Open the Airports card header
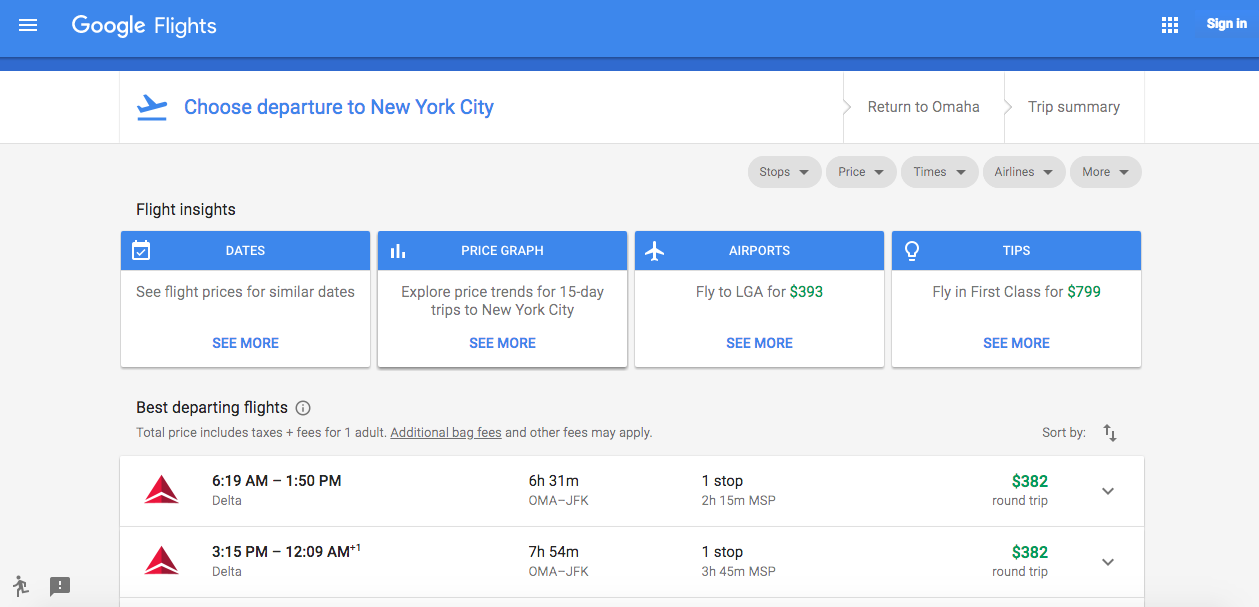 pos(759,251)
